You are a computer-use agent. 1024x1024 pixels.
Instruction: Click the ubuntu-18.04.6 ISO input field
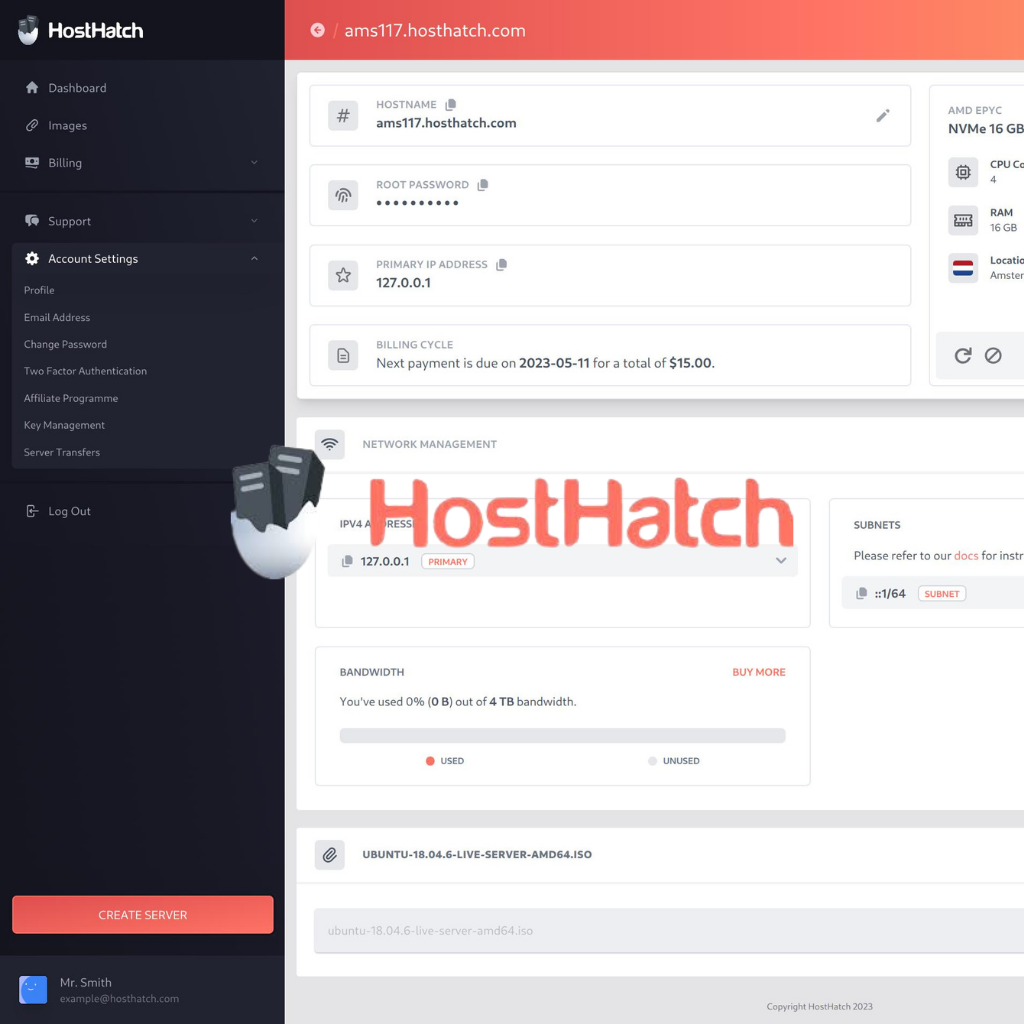click(x=669, y=931)
